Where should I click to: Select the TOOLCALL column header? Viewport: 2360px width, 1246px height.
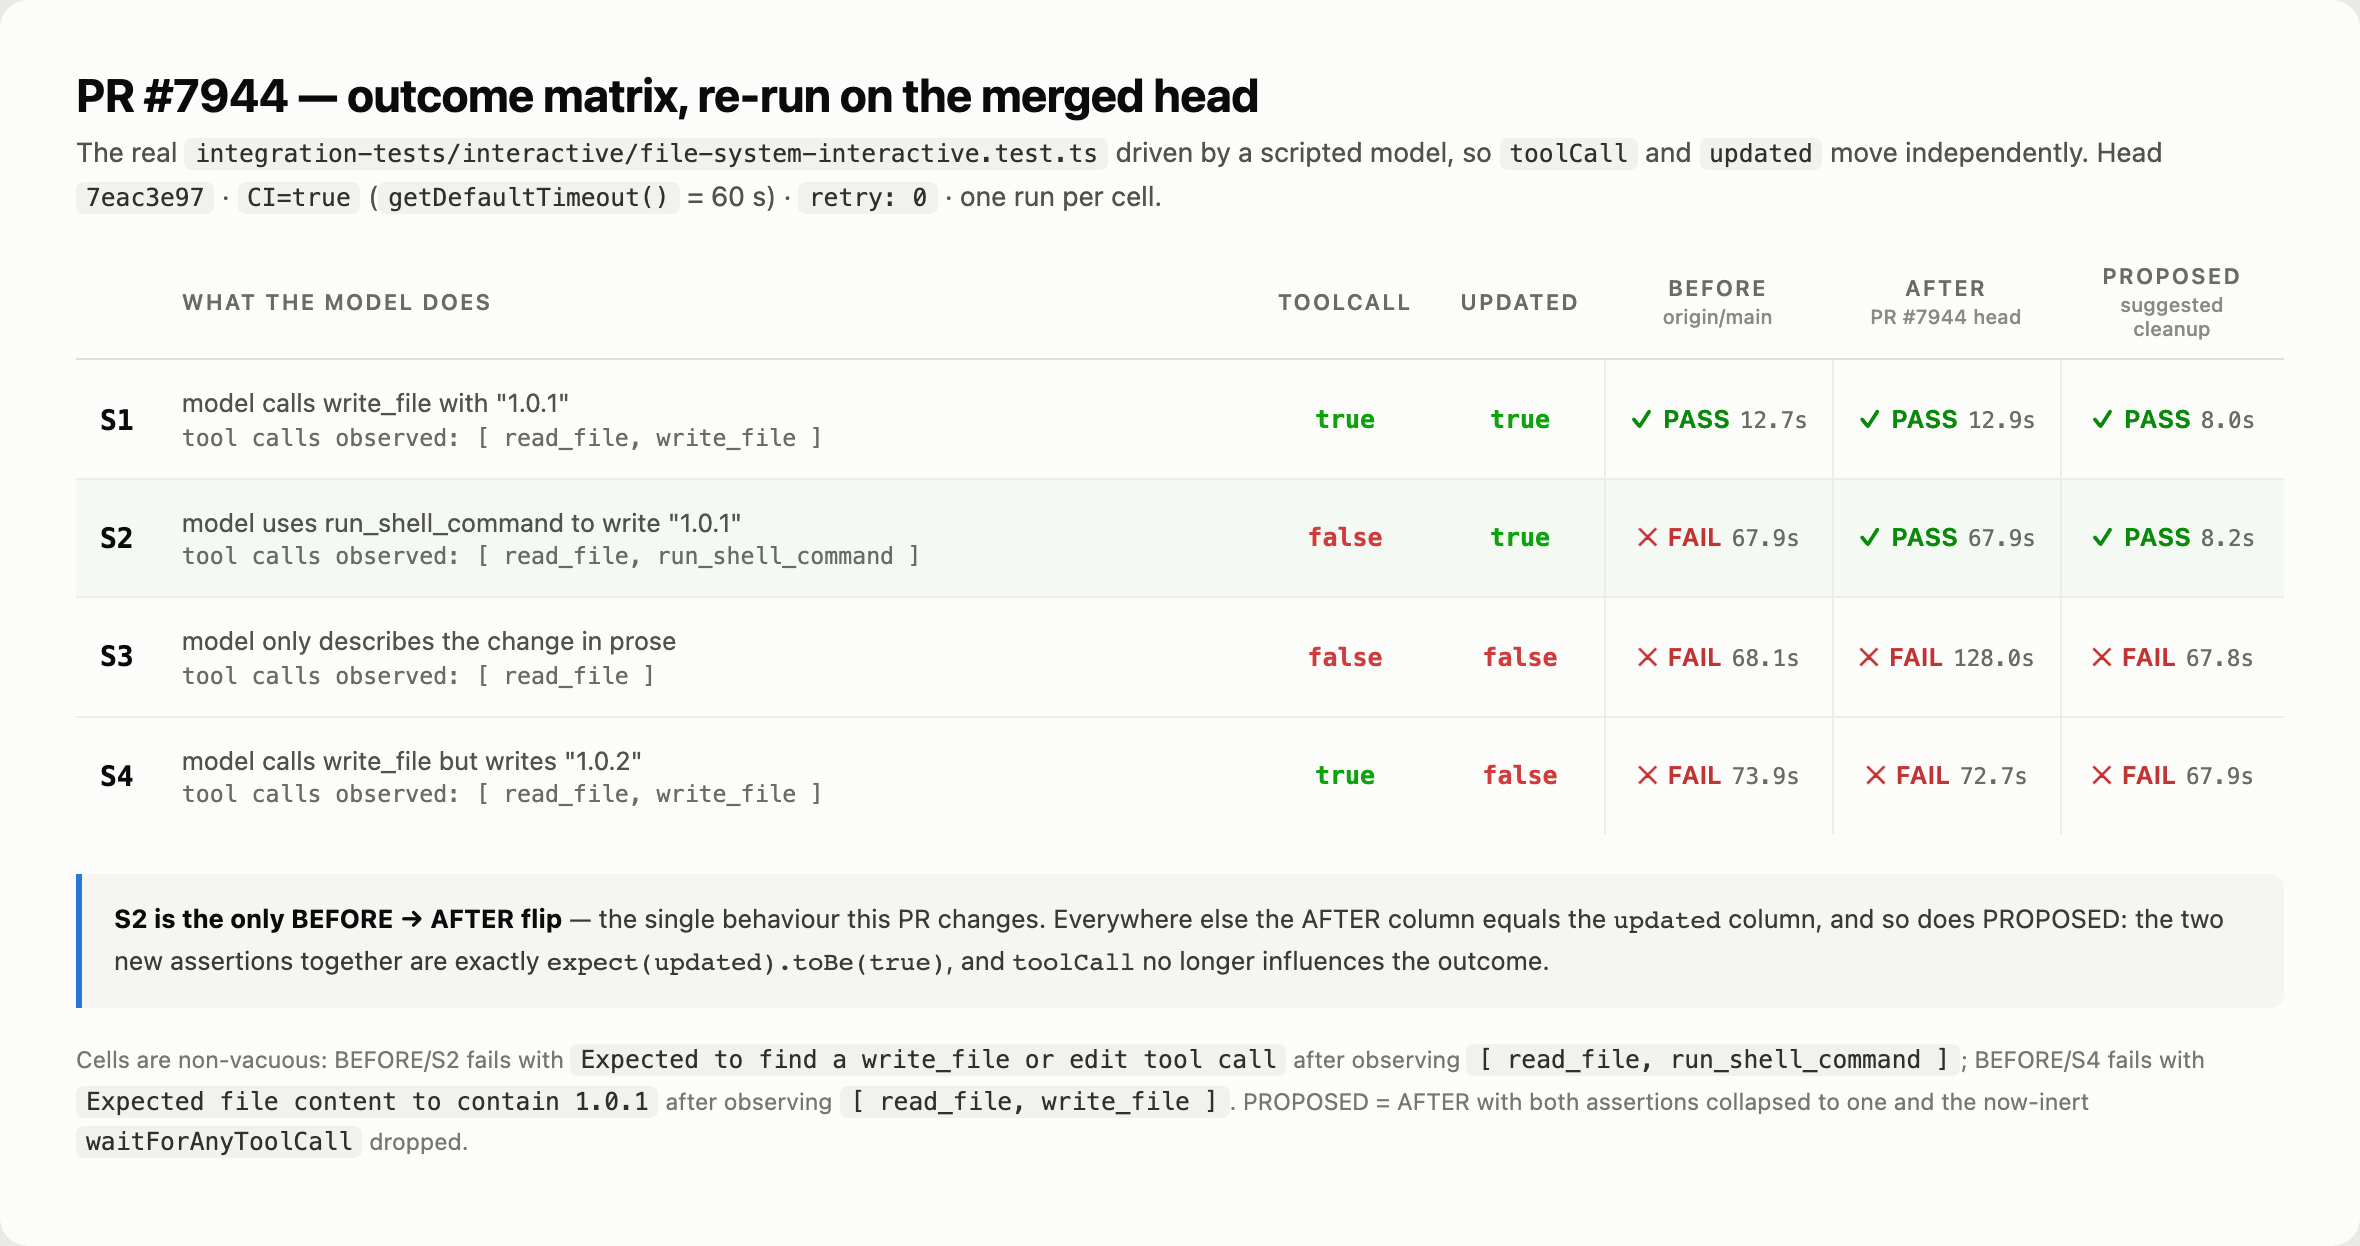pyautogui.click(x=1344, y=303)
